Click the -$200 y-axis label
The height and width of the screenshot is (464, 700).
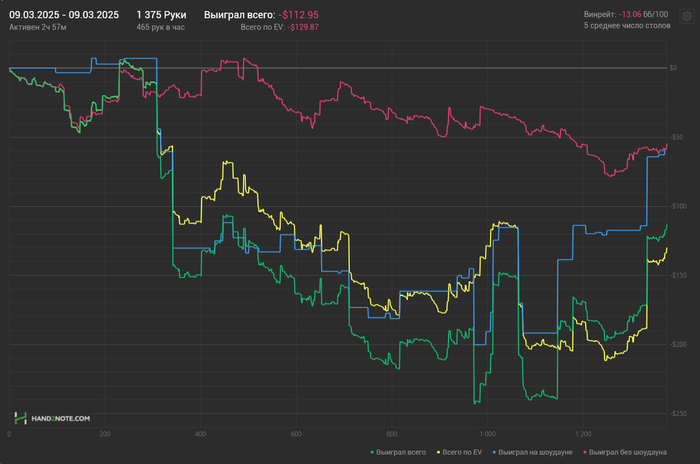(x=677, y=344)
